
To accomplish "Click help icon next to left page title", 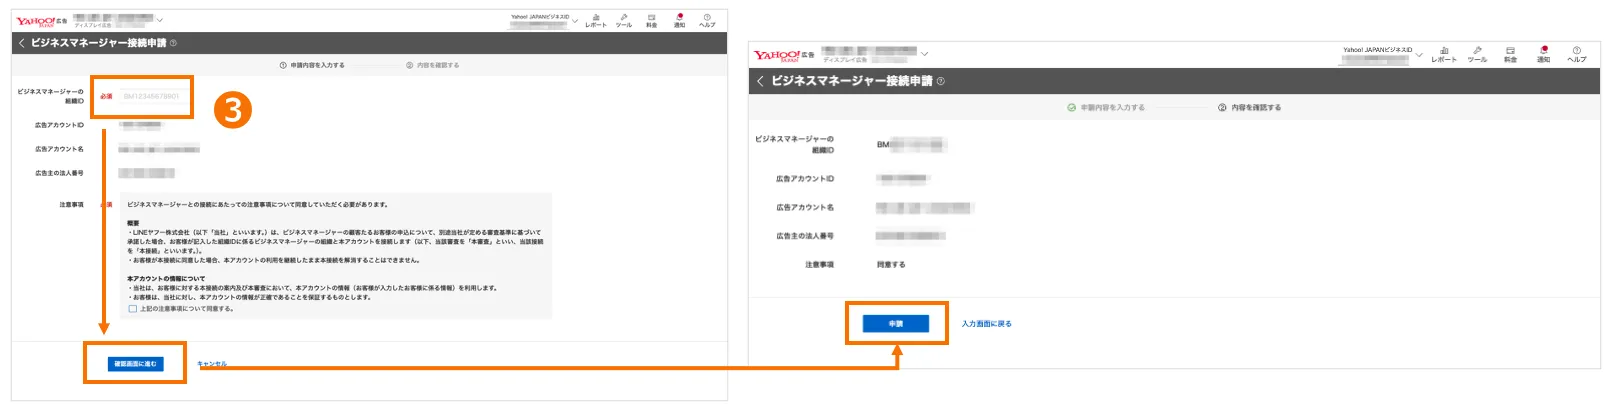I will (173, 43).
